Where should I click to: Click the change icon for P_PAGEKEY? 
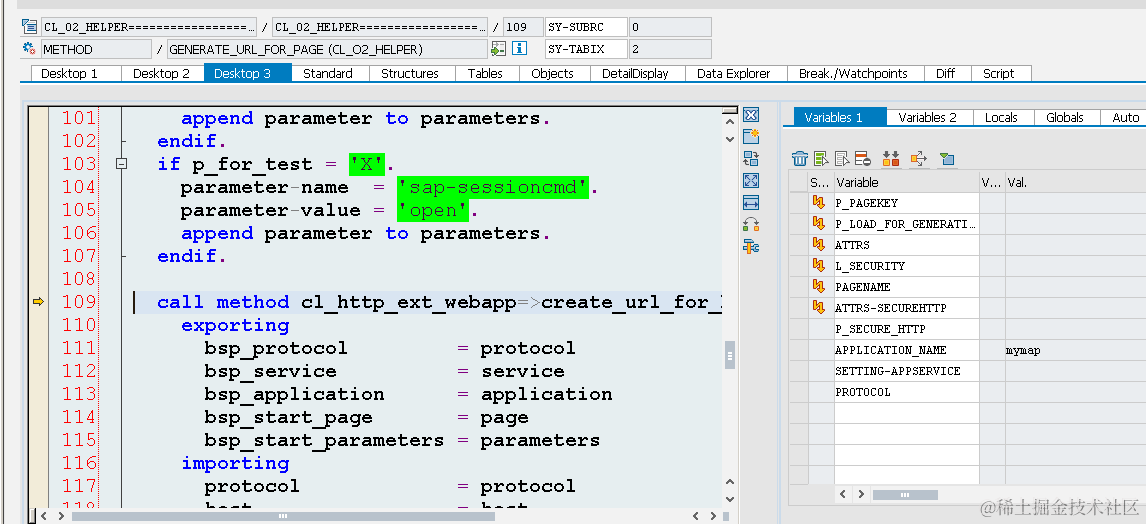819,202
